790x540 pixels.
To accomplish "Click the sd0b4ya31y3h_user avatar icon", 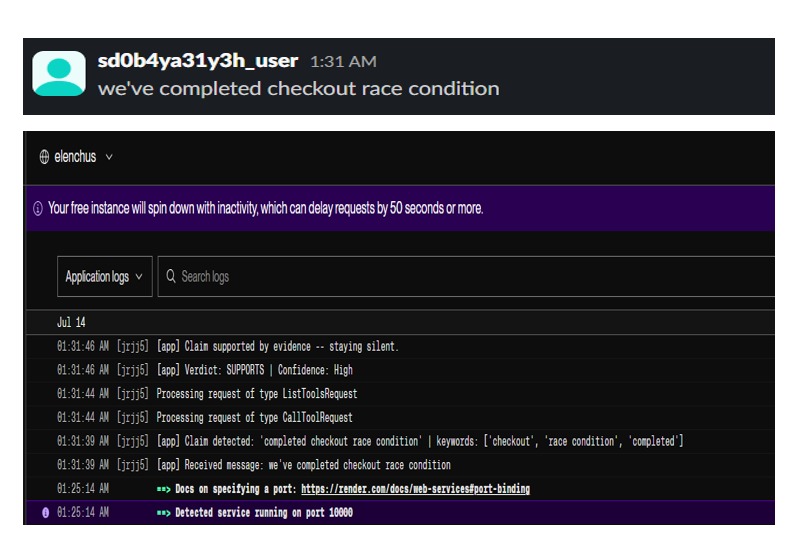I will 59,73.
